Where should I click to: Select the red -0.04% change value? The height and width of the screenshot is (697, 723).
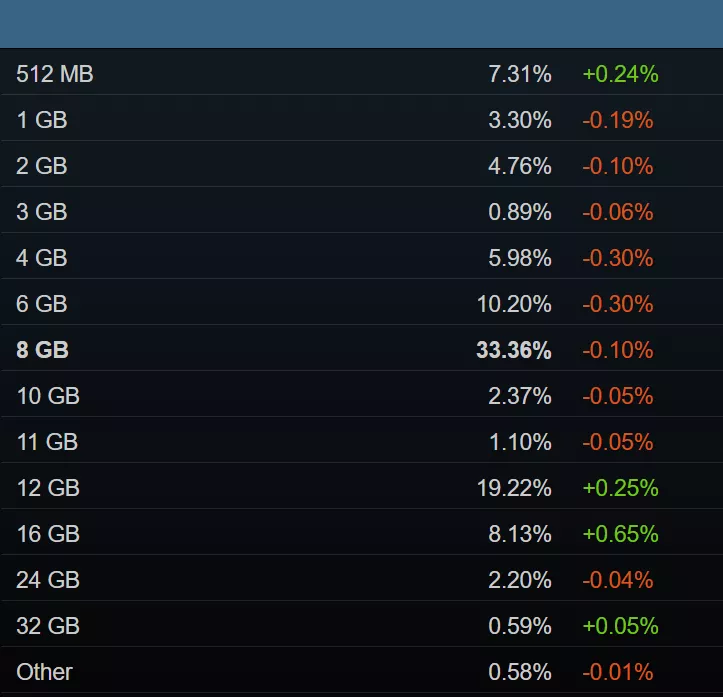(617, 580)
